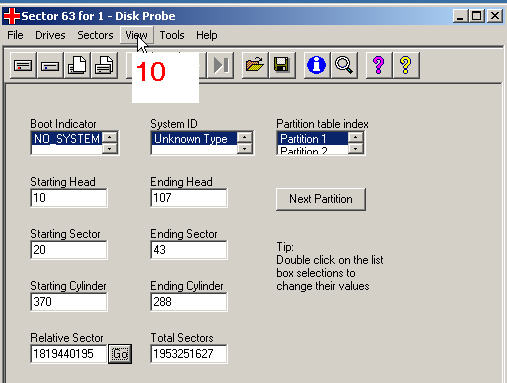Click the pink question mark help icon
The width and height of the screenshot is (507, 383).
[x=379, y=65]
